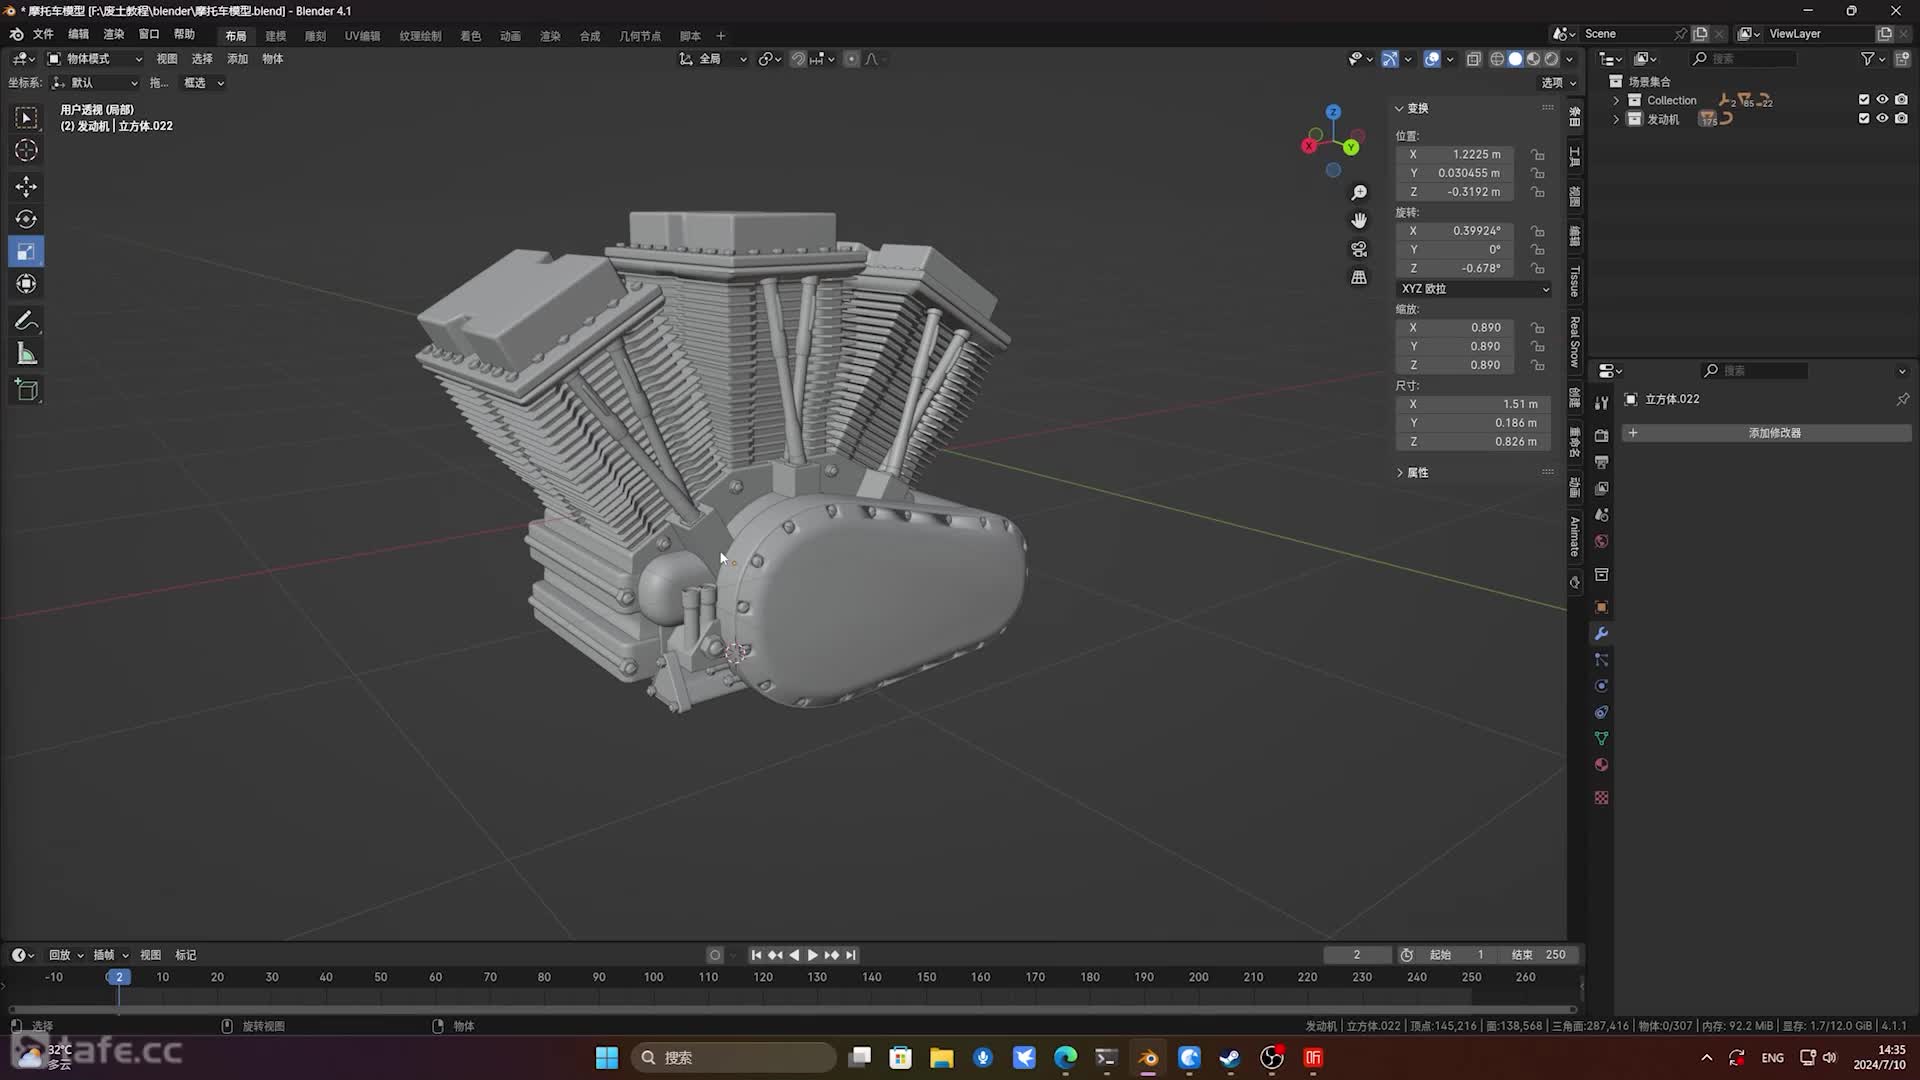Toggle X-ray mode button

(1473, 59)
